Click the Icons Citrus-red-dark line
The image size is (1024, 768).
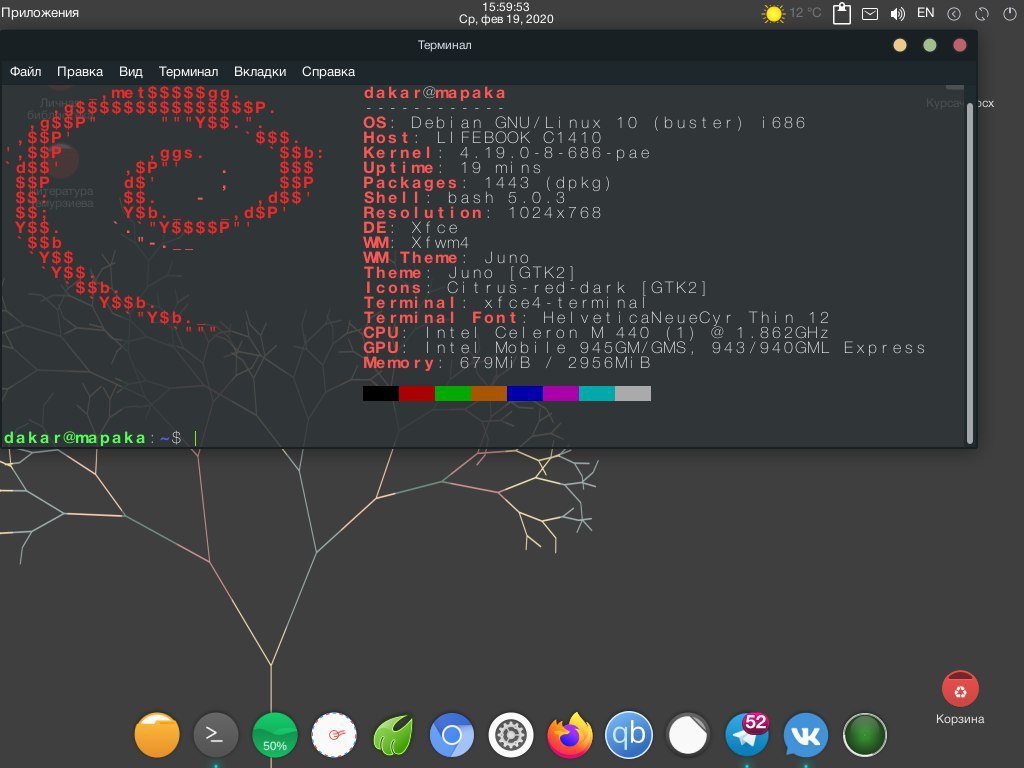point(536,288)
